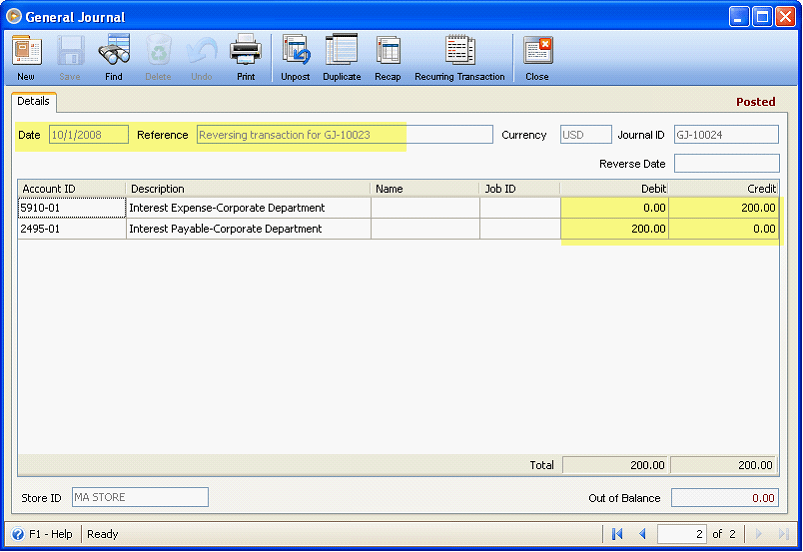Click the Job ID column header
This screenshot has height=552, width=803.
point(520,189)
